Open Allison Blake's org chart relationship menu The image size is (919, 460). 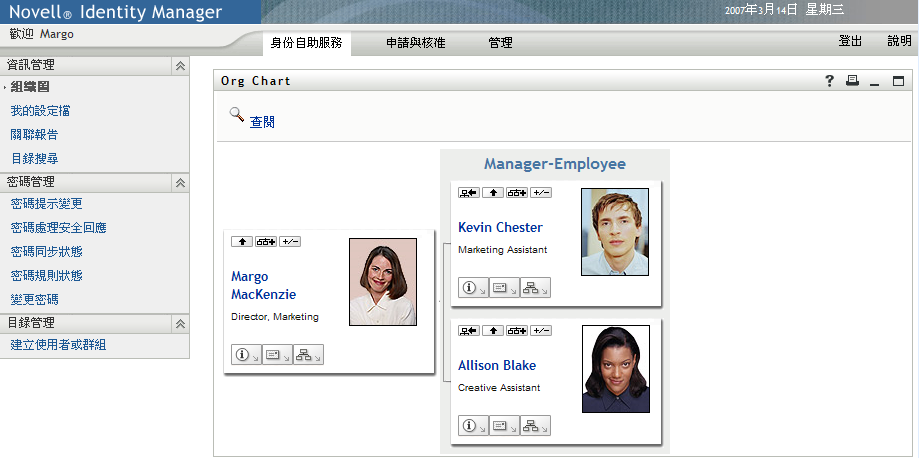click(535, 426)
